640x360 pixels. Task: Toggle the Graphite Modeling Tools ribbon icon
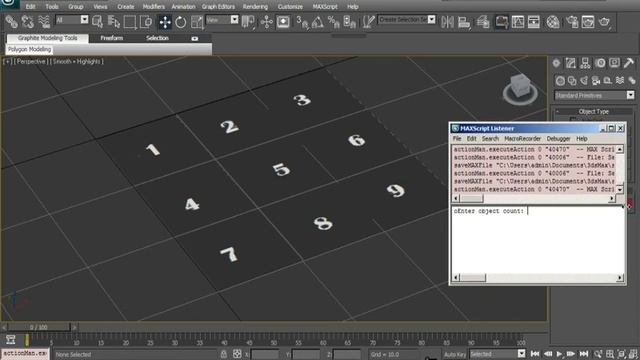[x=502, y=22]
